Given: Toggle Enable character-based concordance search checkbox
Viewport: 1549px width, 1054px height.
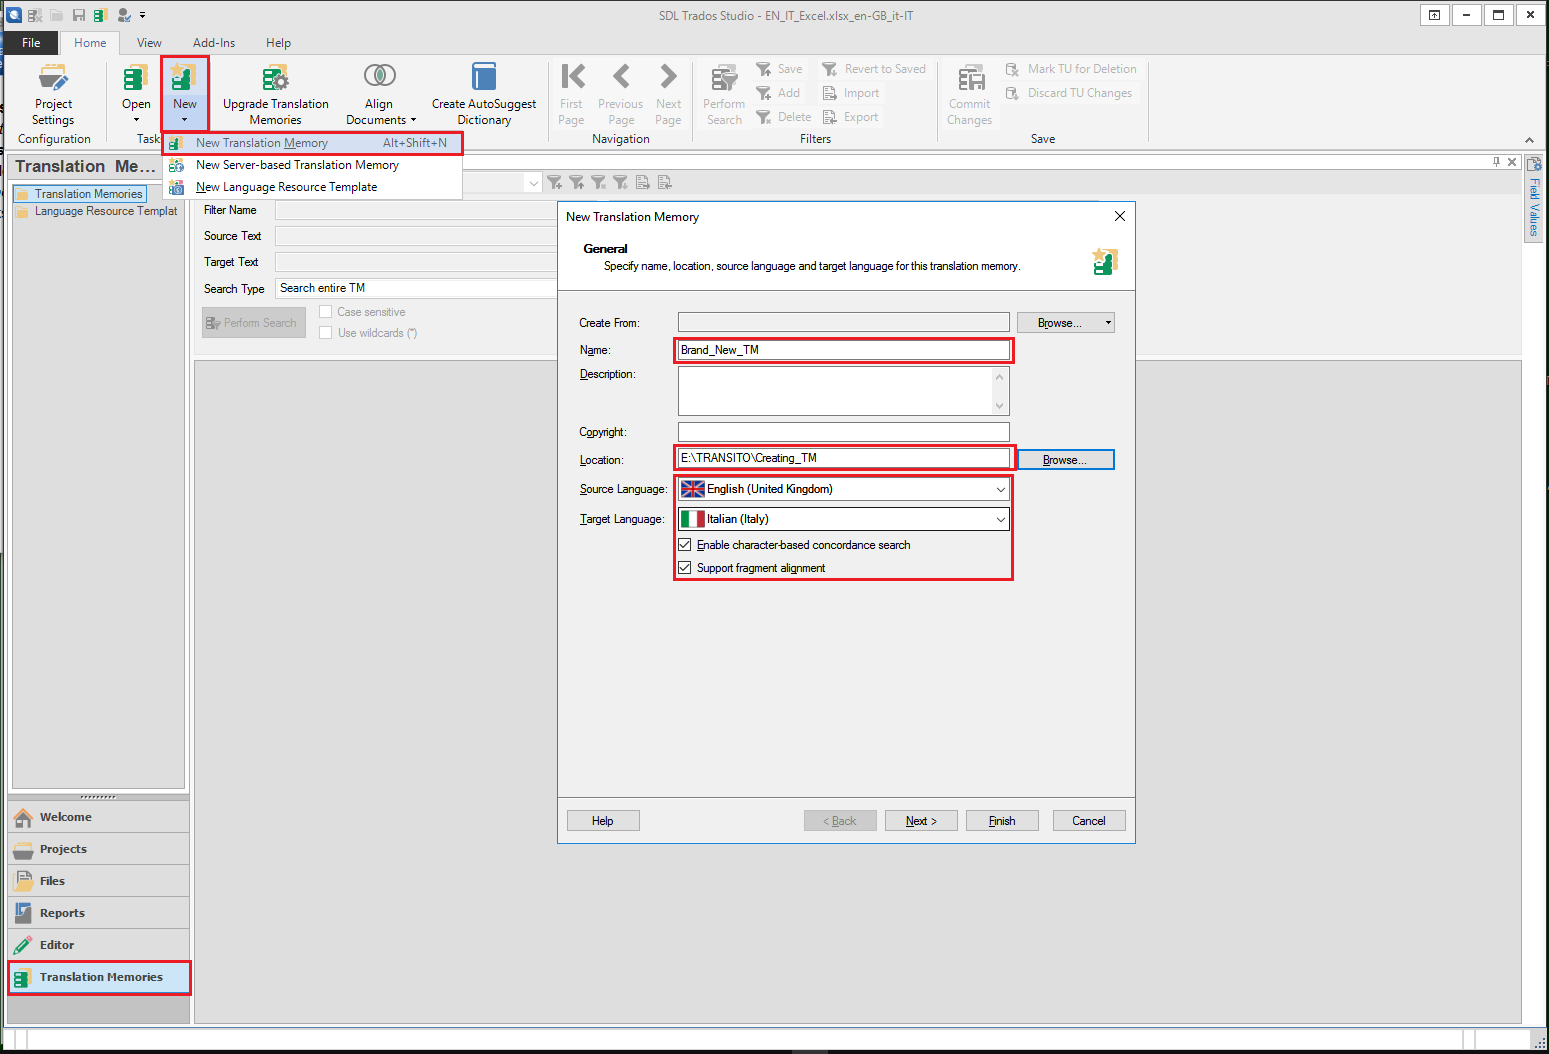Looking at the screenshot, I should (685, 545).
